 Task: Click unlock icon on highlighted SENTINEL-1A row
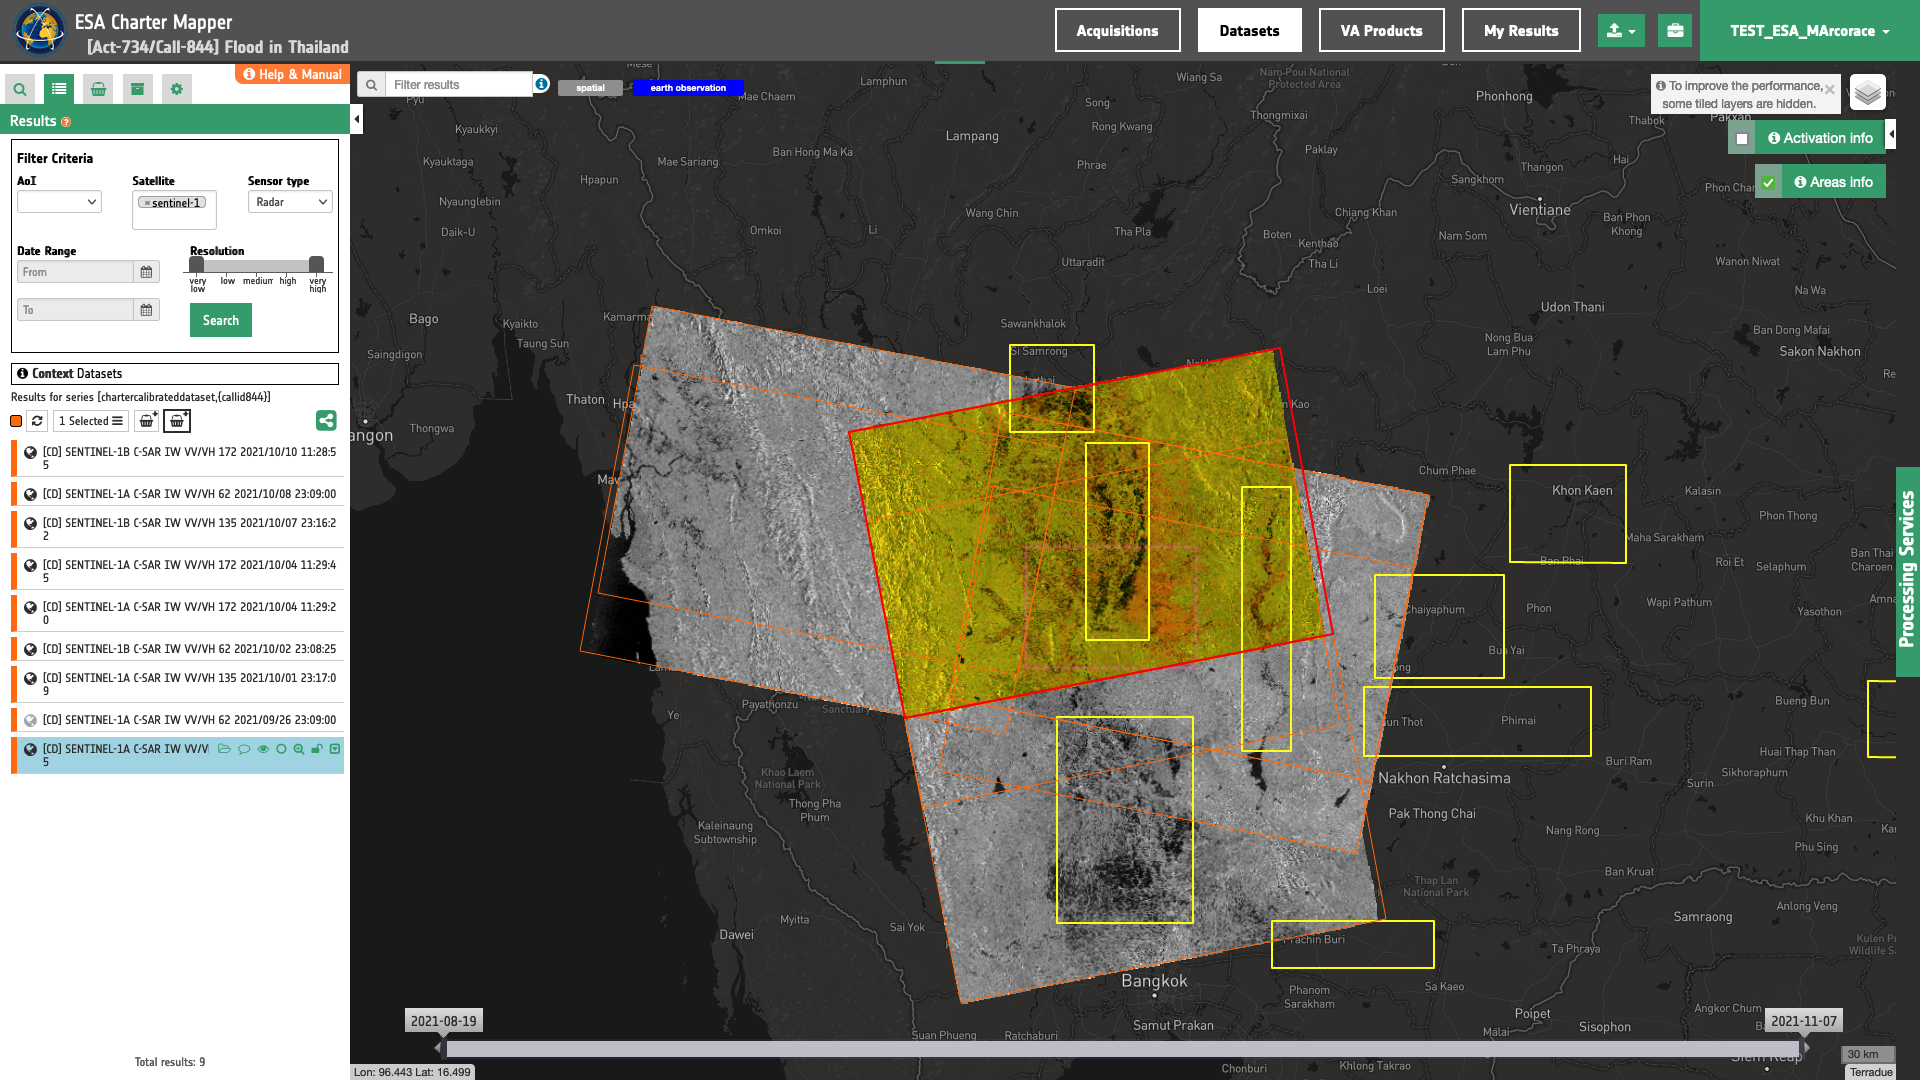tap(317, 749)
